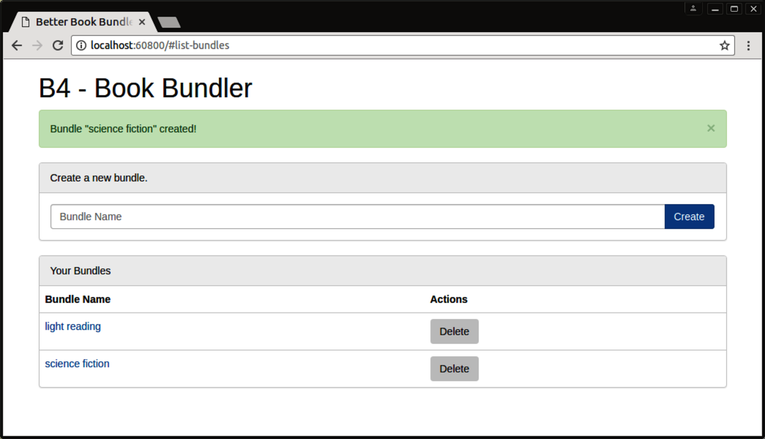View site info icon beside localhost

coord(81,45)
